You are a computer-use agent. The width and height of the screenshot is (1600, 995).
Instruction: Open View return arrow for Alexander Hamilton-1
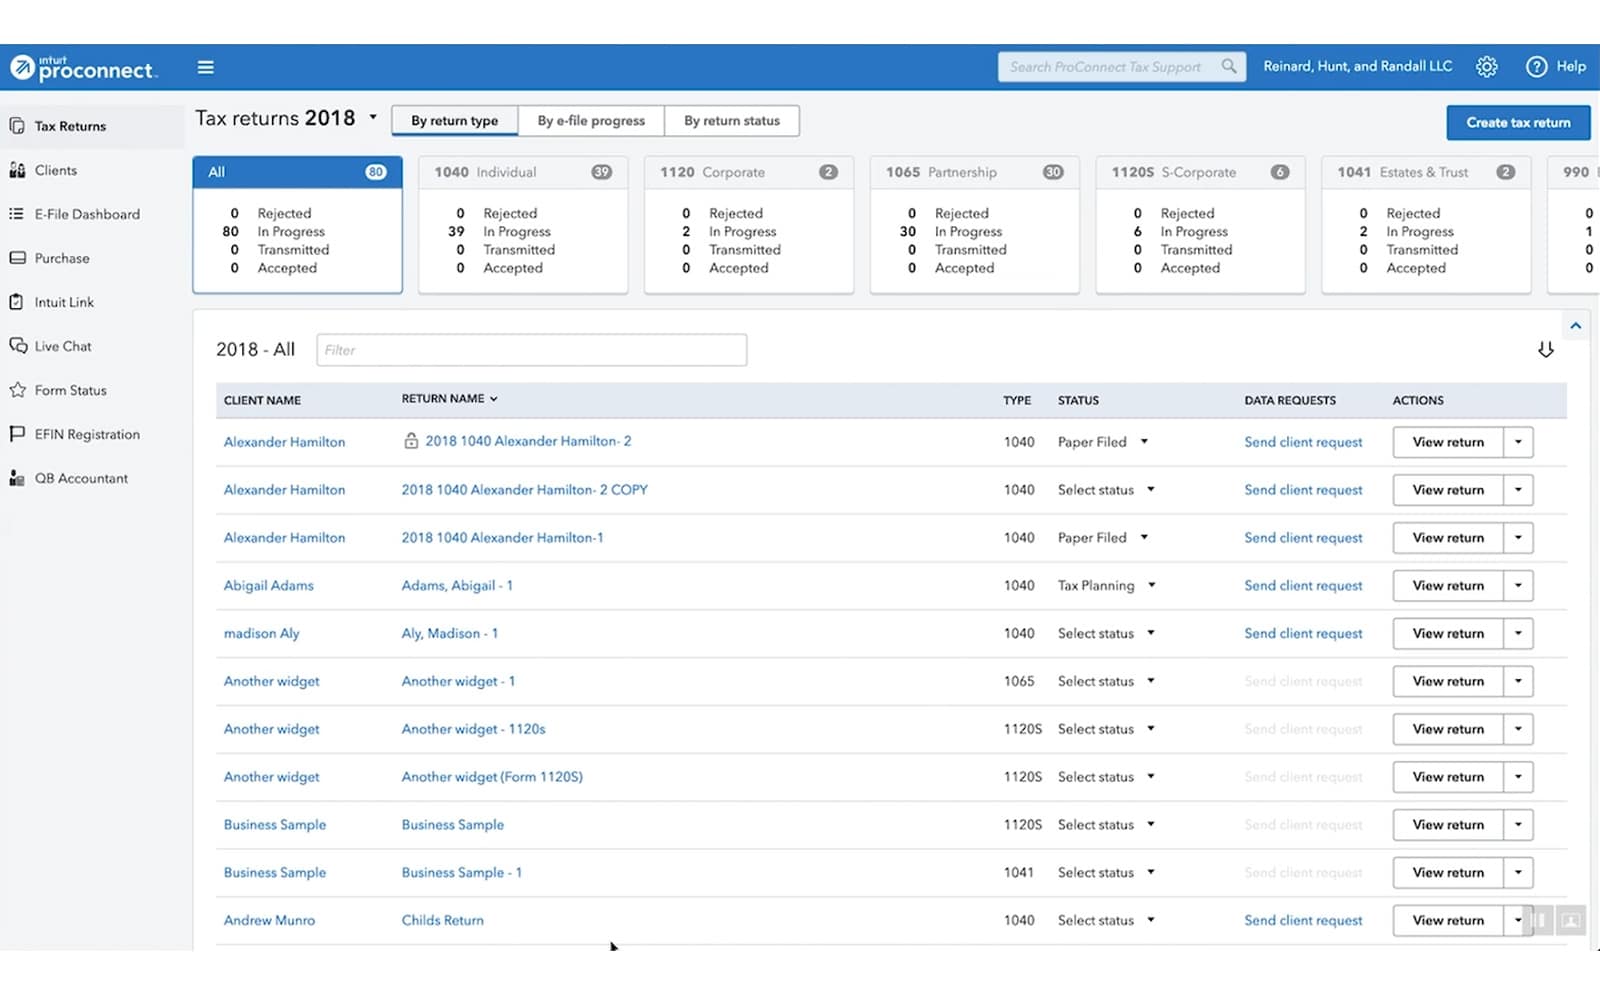(1518, 538)
